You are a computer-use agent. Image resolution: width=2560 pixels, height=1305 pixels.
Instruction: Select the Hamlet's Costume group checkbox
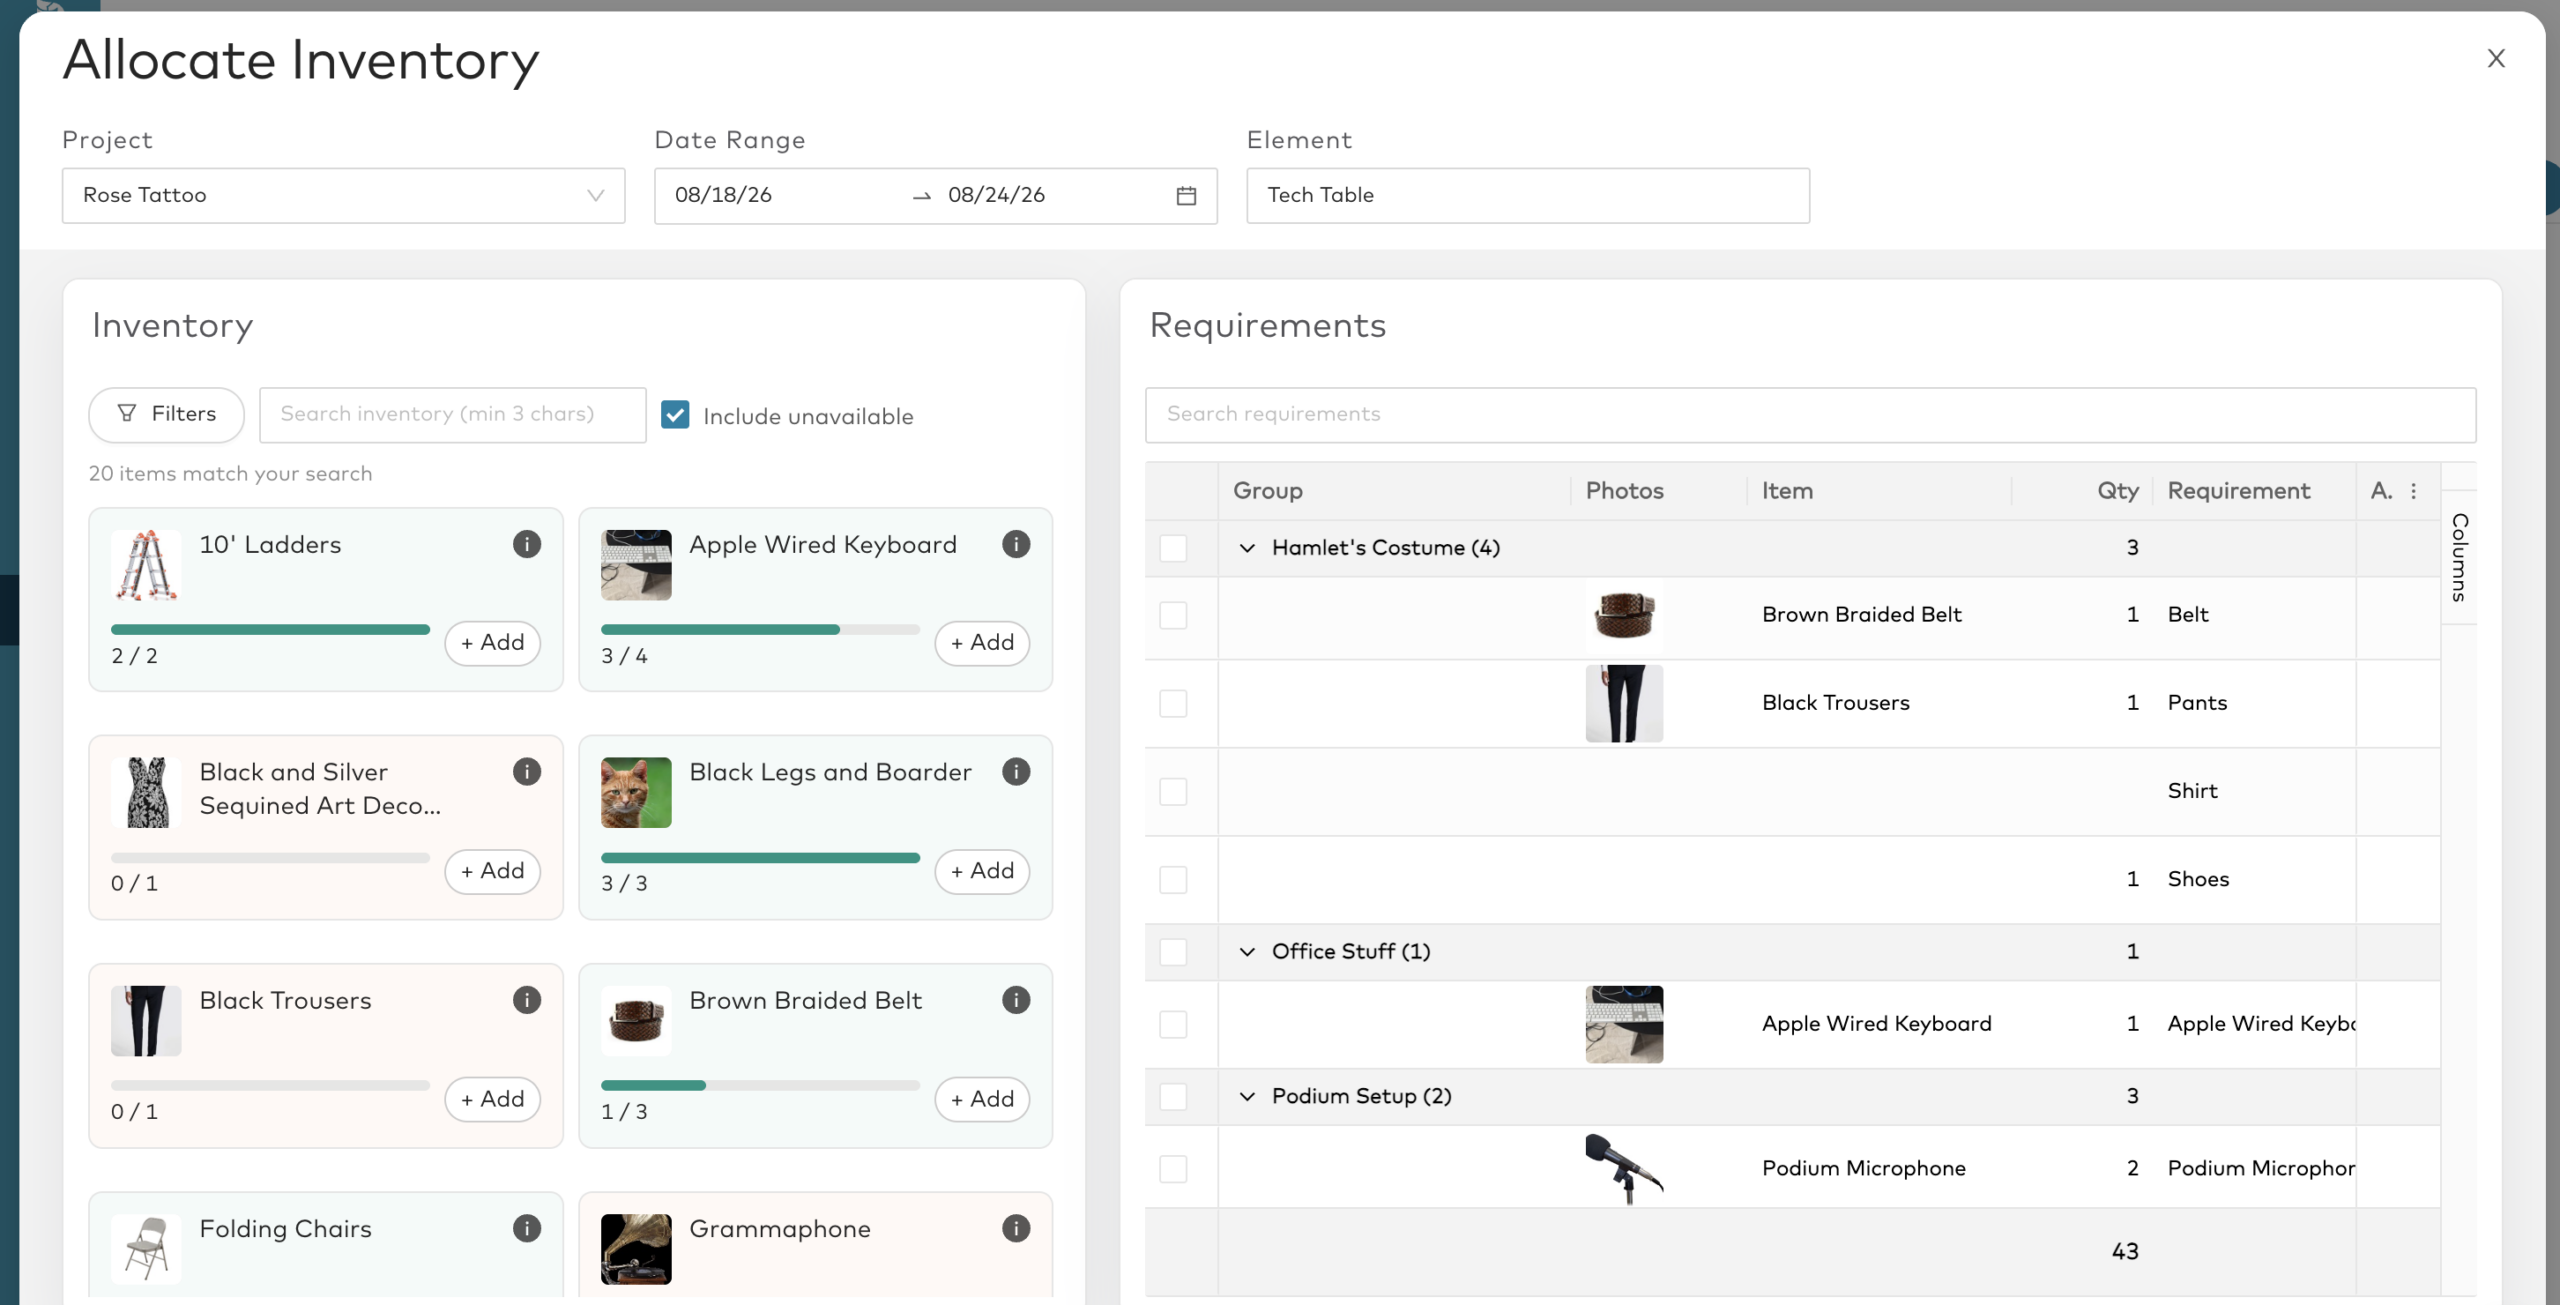1173,548
